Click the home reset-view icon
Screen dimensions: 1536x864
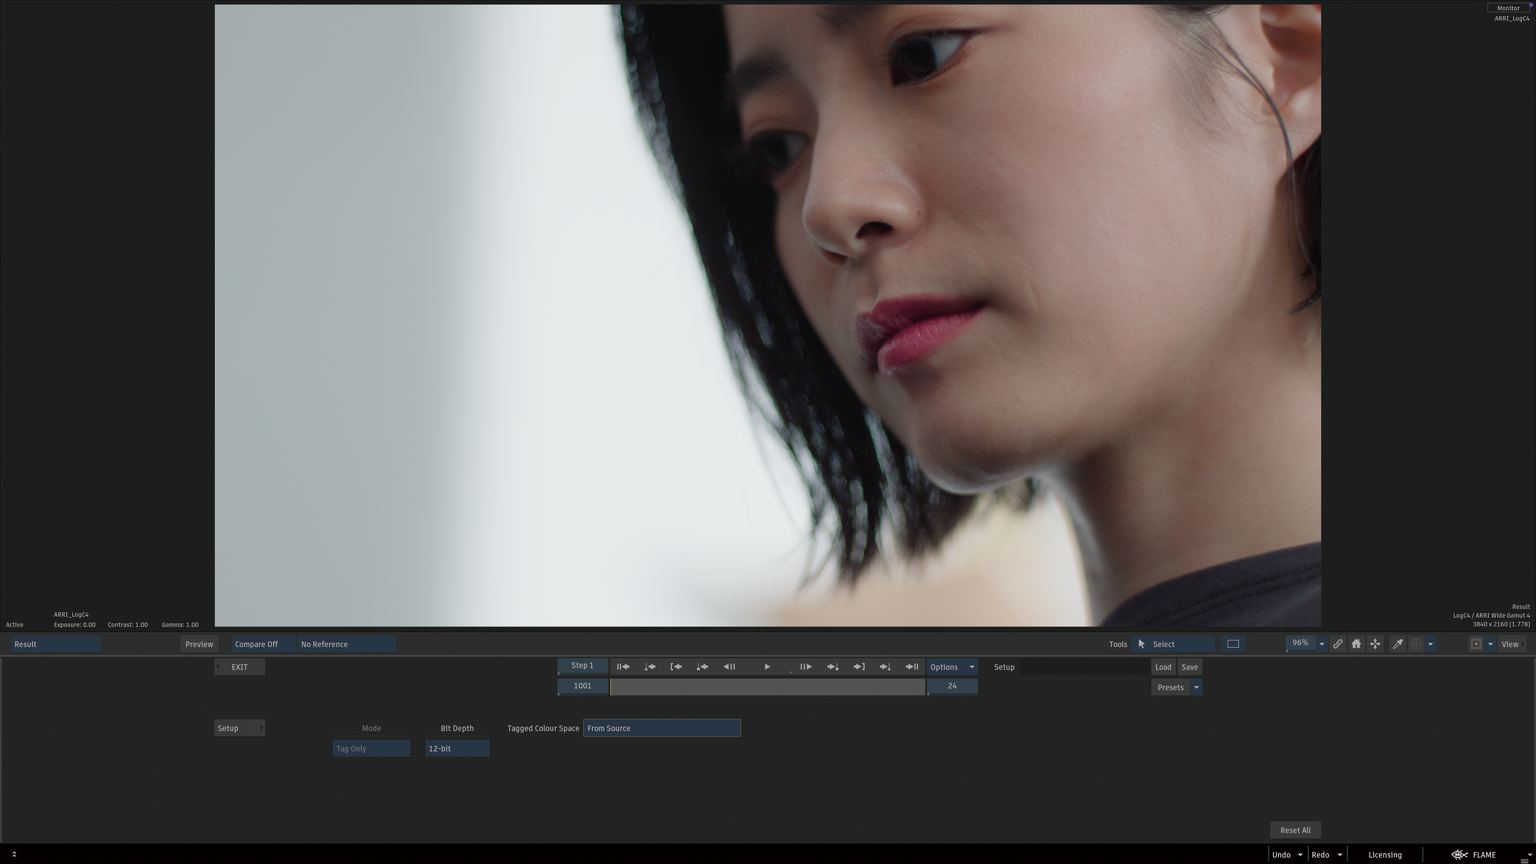pyautogui.click(x=1356, y=644)
